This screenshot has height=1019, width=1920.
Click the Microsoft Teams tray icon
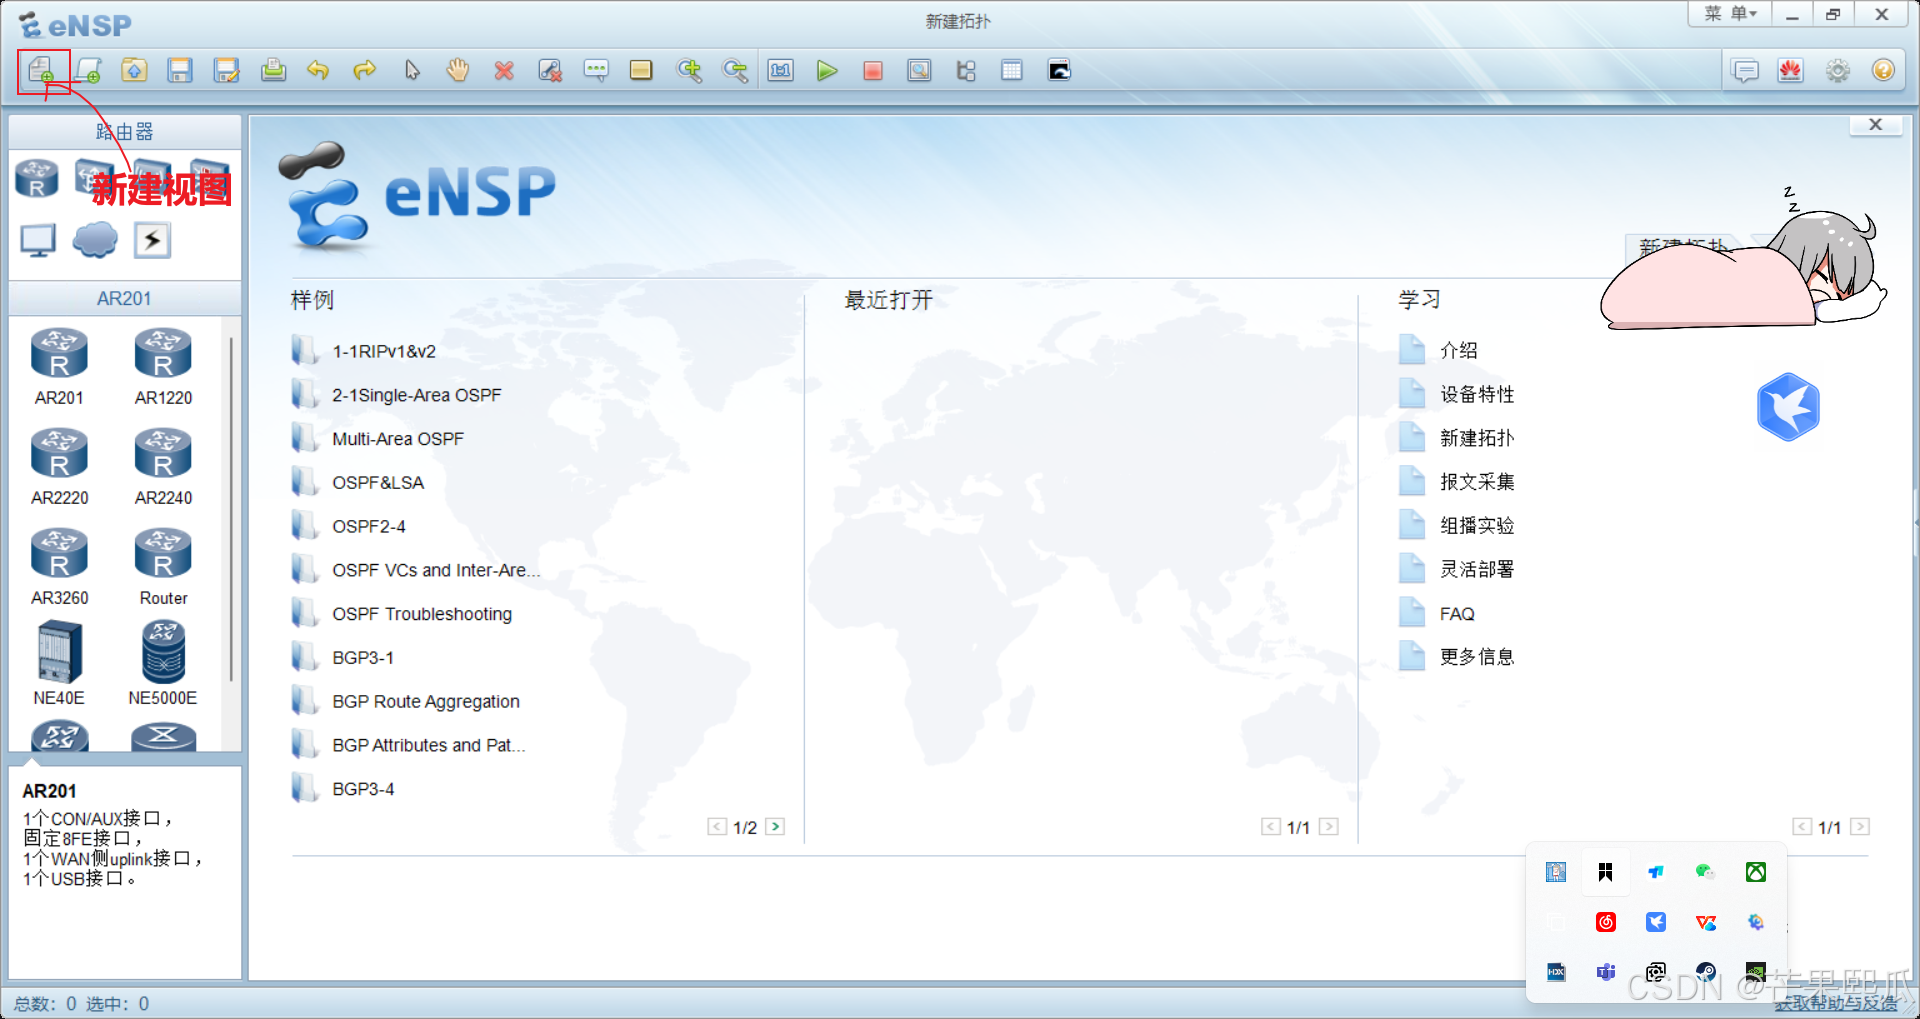pos(1606,971)
